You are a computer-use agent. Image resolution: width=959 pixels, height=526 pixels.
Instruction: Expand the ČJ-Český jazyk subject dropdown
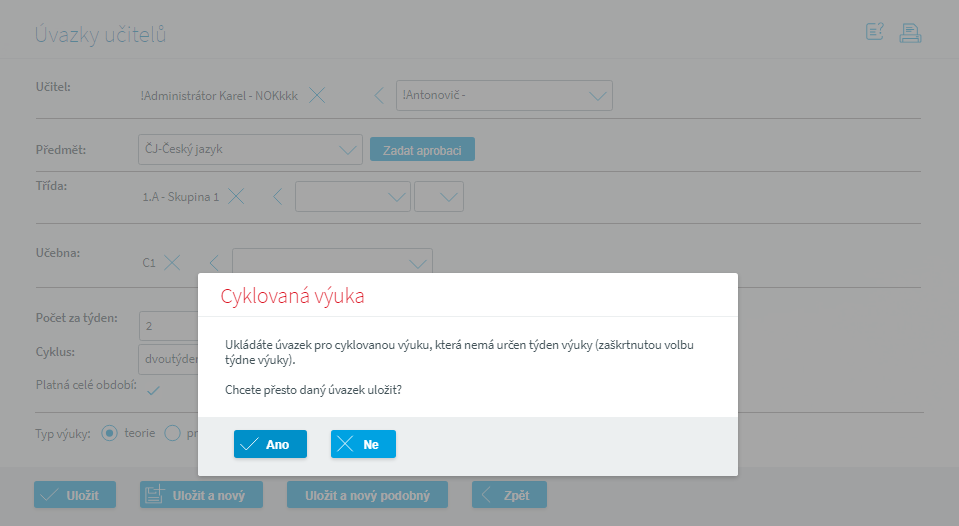(x=250, y=150)
